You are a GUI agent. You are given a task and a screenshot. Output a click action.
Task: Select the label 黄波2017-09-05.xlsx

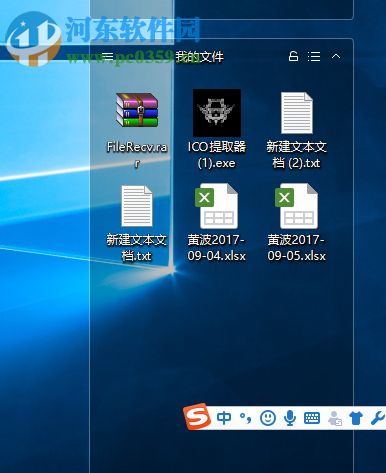296,248
